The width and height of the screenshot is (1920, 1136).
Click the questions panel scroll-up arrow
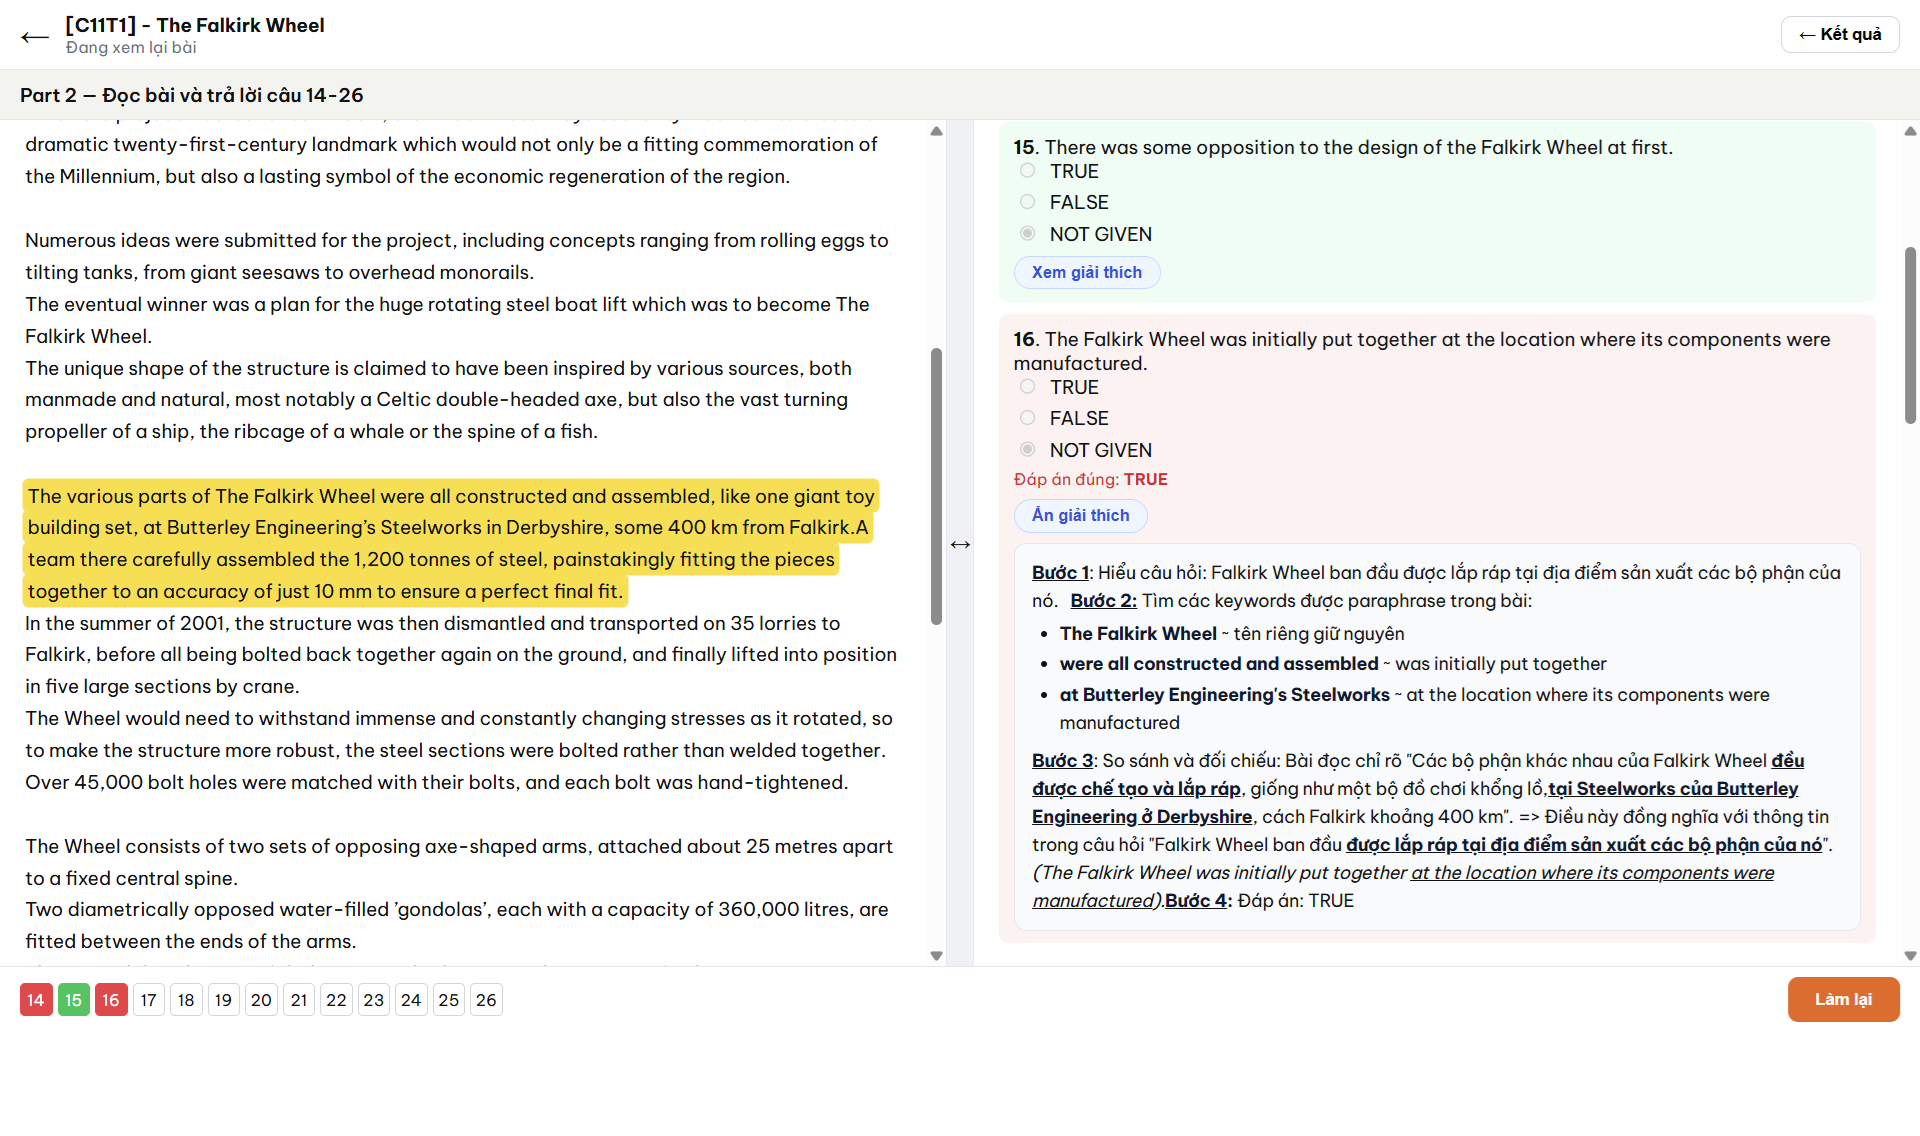(x=1910, y=131)
